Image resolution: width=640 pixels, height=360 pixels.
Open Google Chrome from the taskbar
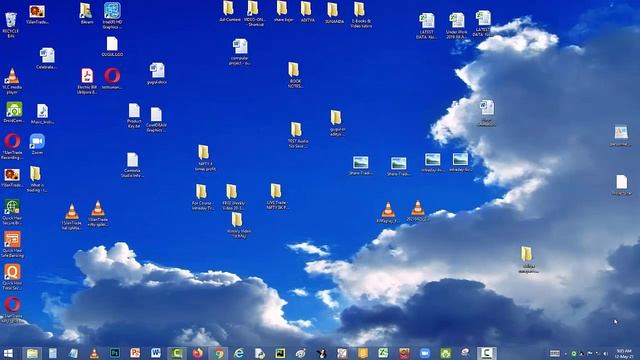pyautogui.click(x=218, y=353)
